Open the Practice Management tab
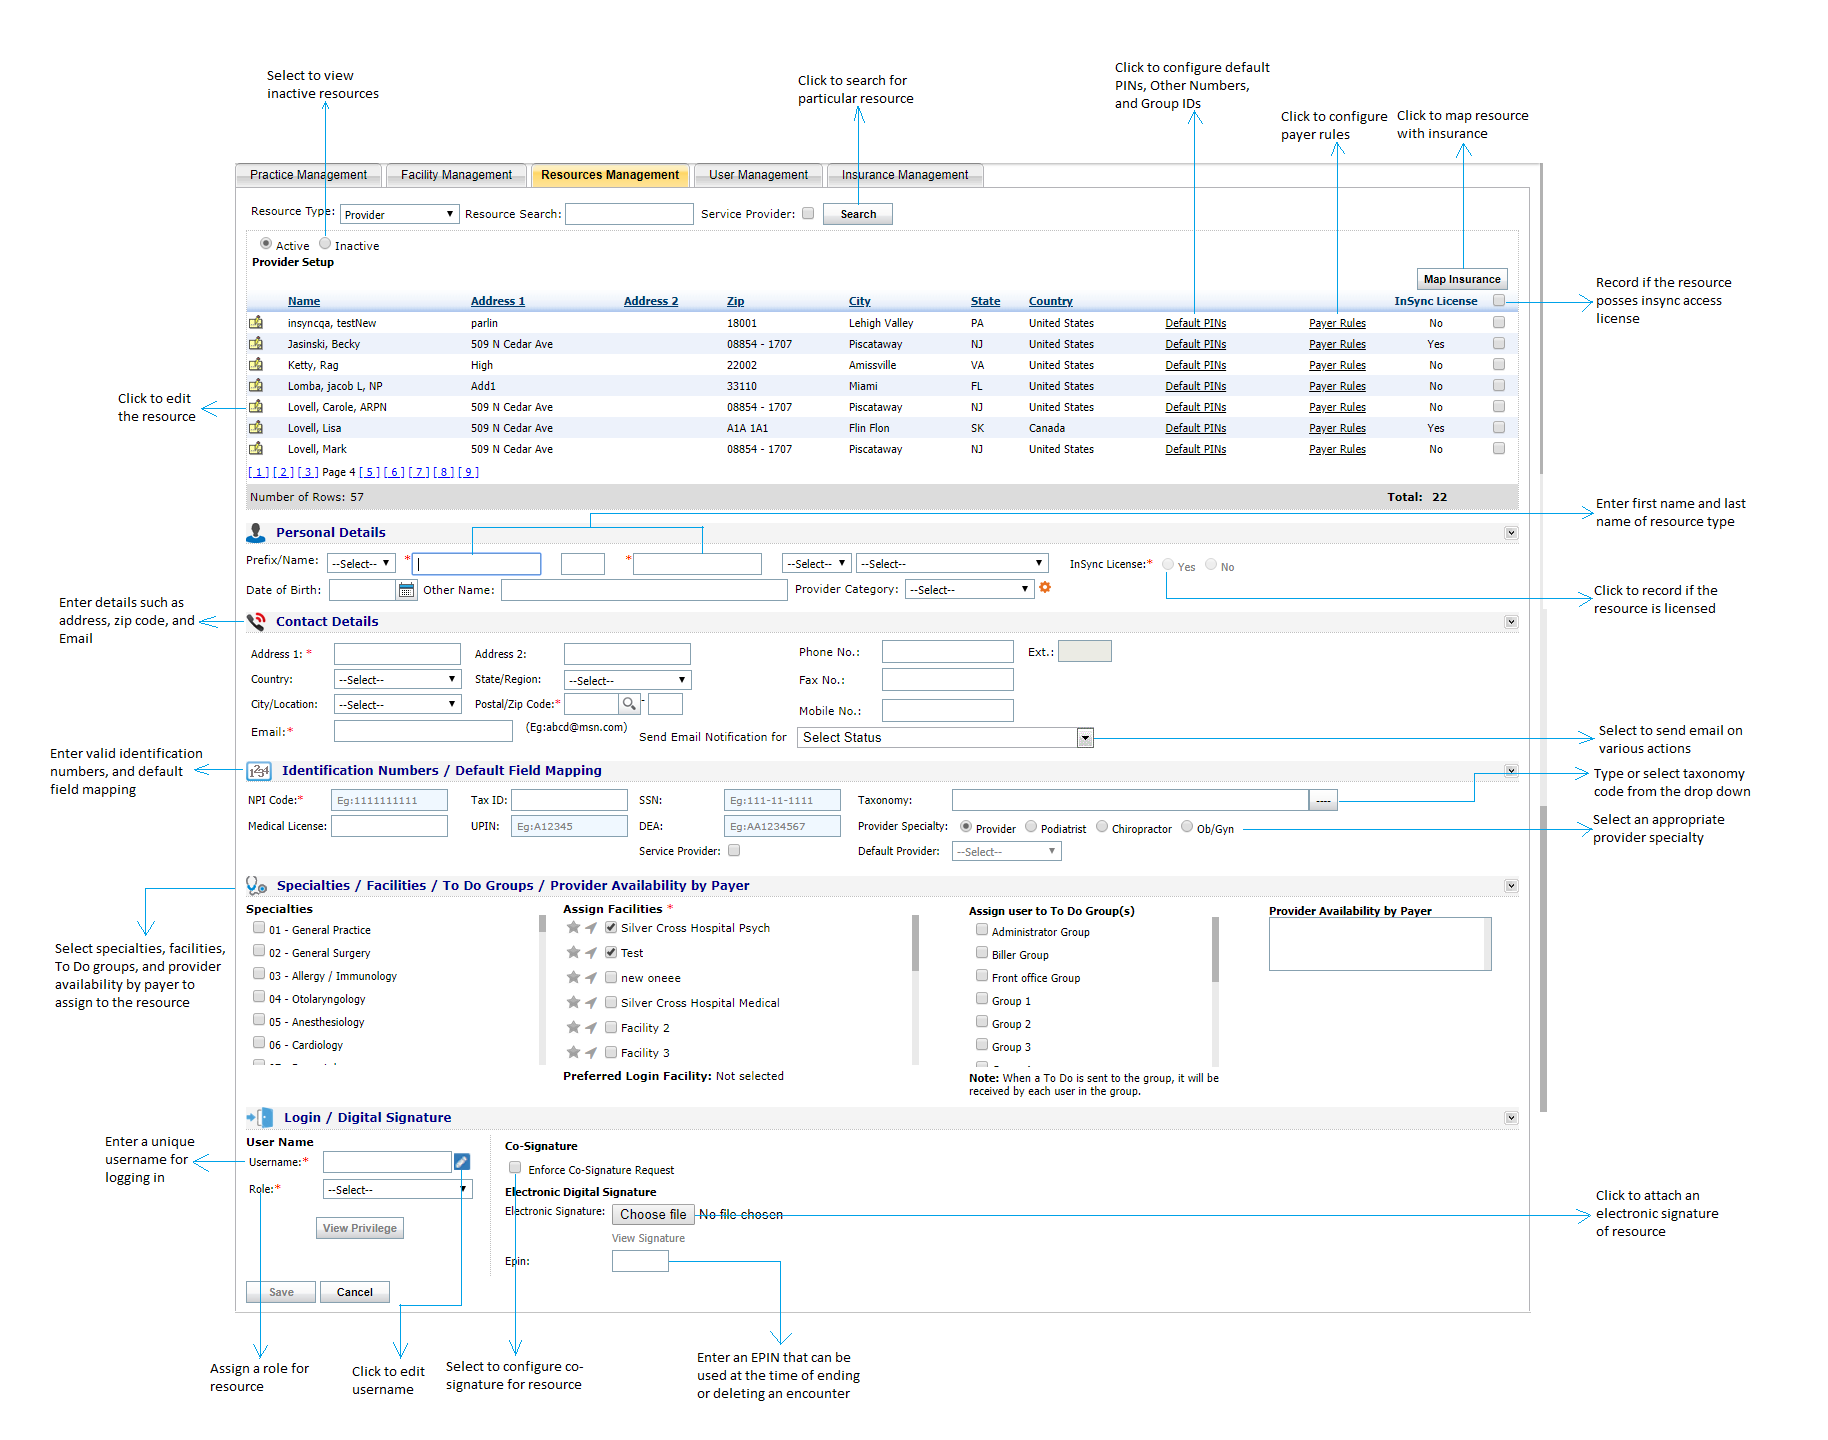This screenshot has width=1828, height=1440. pos(308,175)
